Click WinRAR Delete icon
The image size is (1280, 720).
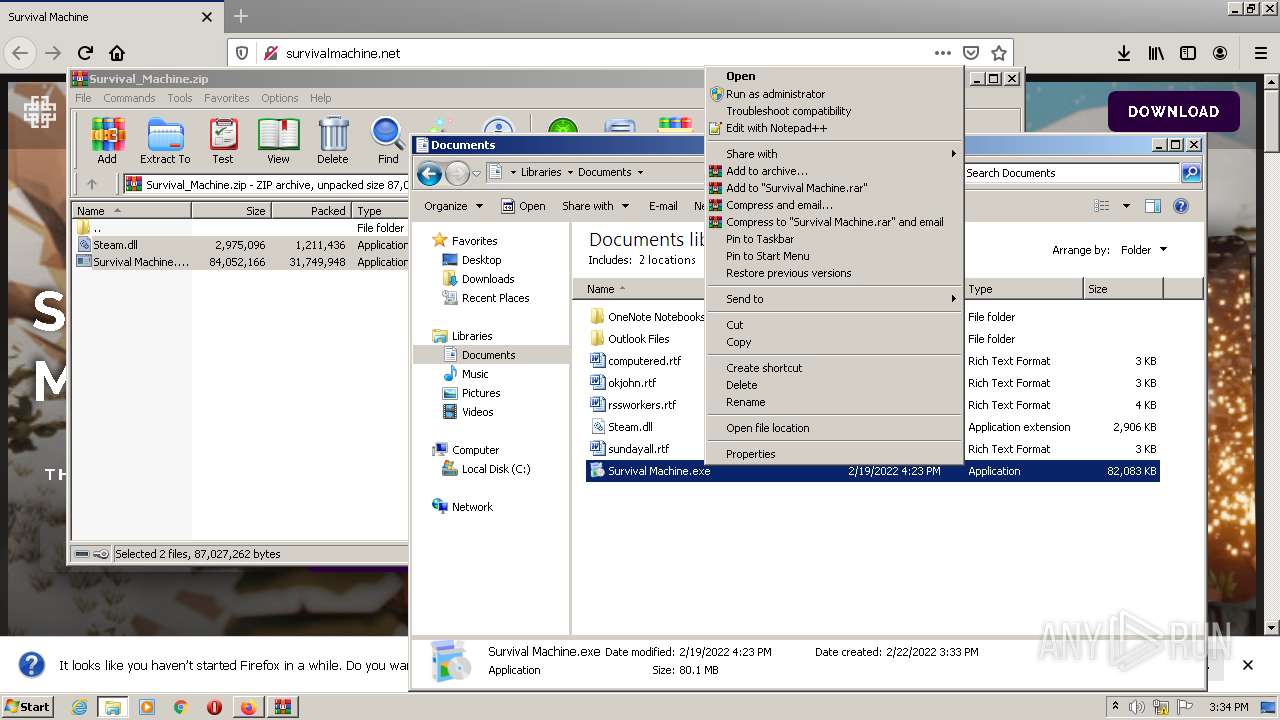(333, 140)
